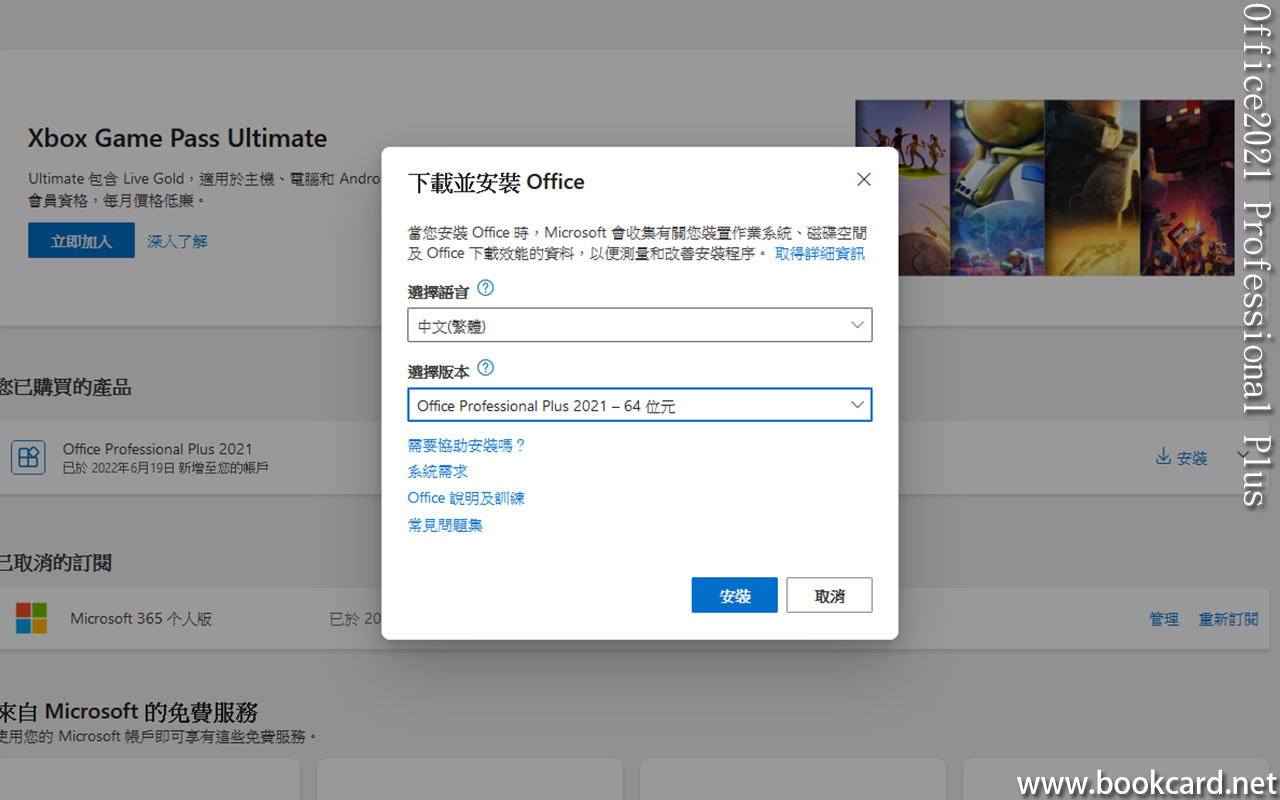
Task: Open 需要協助安裝嗎? link
Action: [466, 445]
